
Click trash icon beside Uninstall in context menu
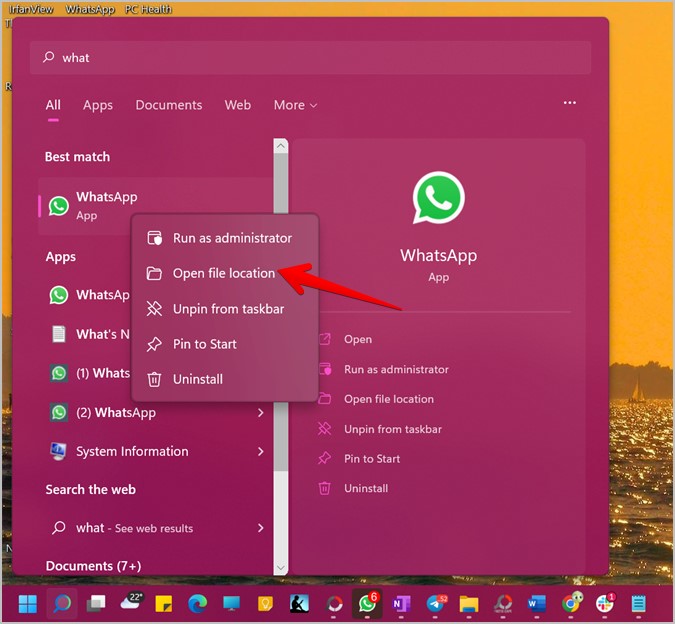pyautogui.click(x=154, y=379)
